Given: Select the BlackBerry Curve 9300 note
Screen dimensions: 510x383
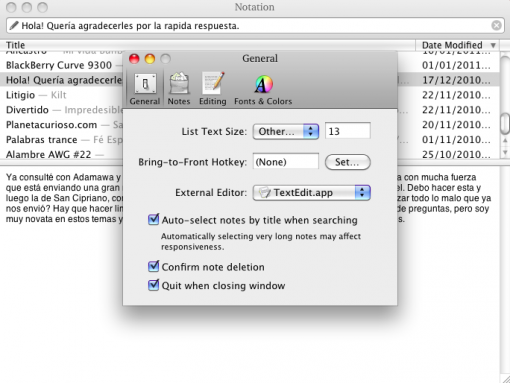Looking at the screenshot, I should pyautogui.click(x=59, y=65).
